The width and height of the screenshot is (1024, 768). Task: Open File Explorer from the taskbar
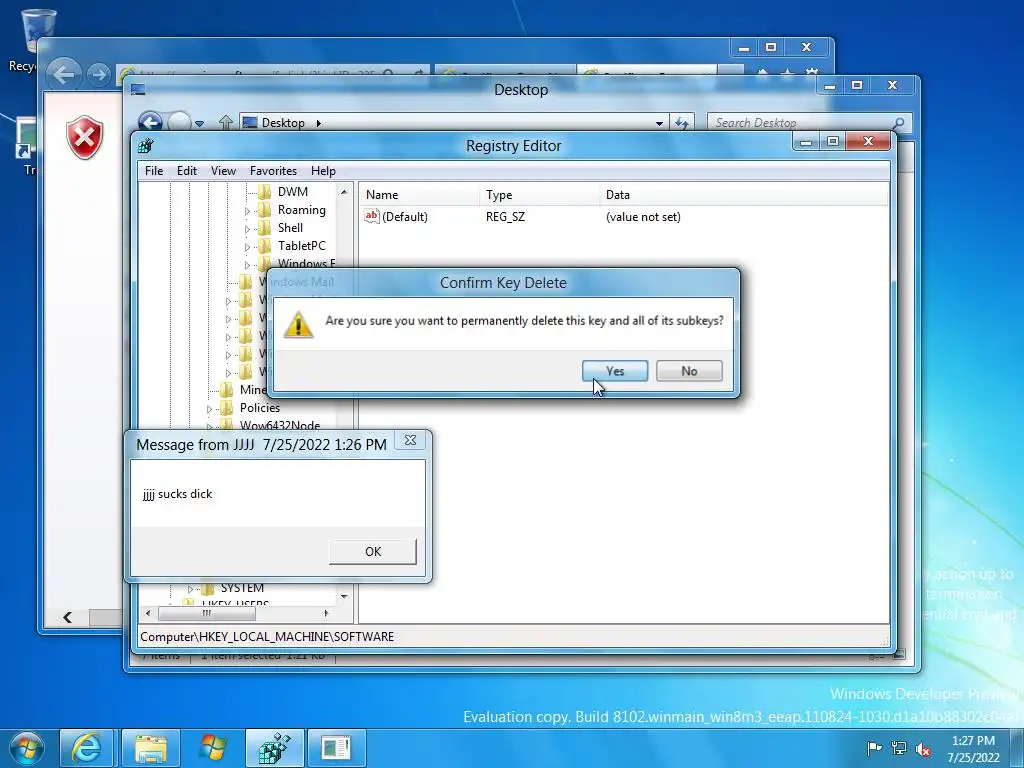pos(150,748)
